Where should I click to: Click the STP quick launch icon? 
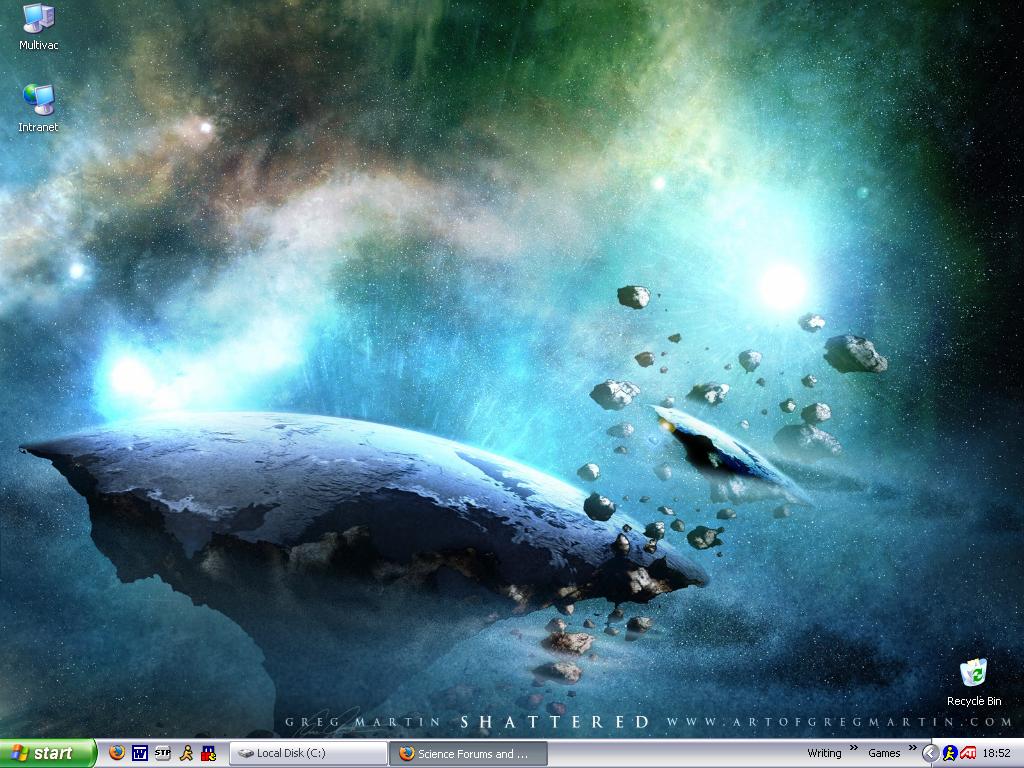[x=163, y=753]
